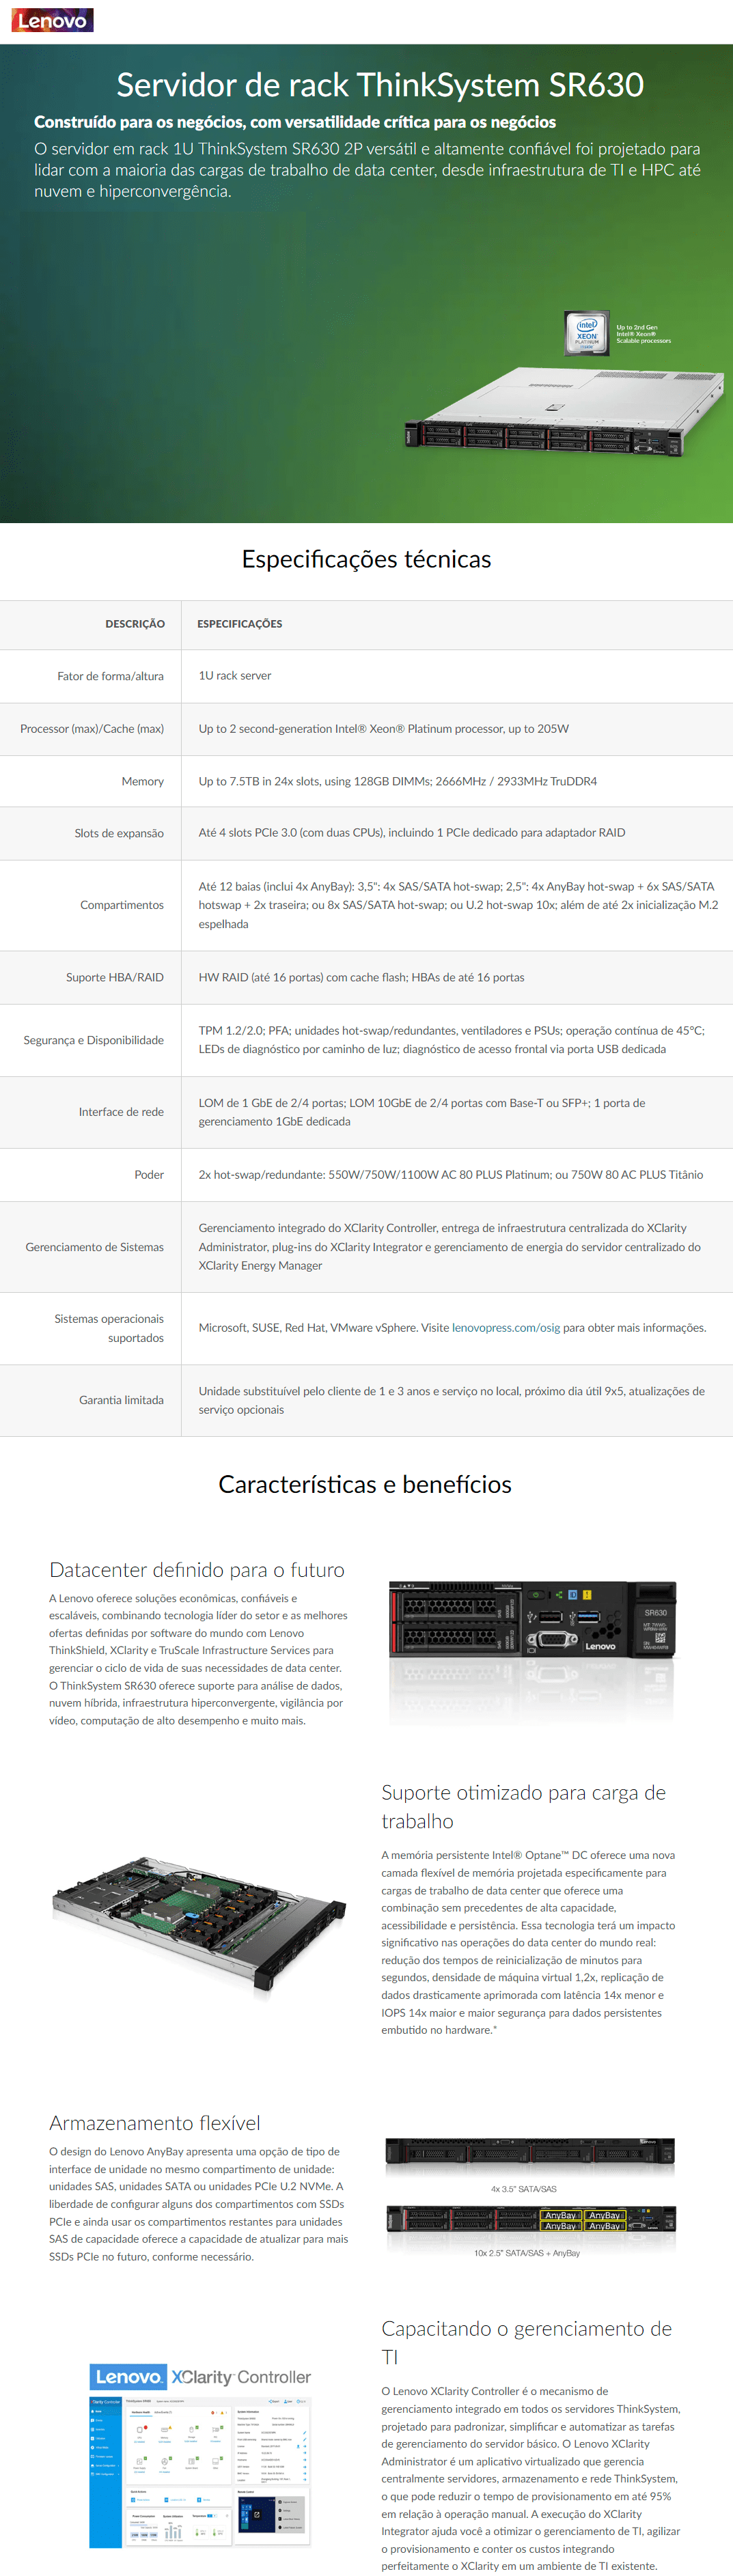Click the 10x 2.5" AnyBay server image
The width and height of the screenshot is (733, 2576).
tap(530, 2220)
